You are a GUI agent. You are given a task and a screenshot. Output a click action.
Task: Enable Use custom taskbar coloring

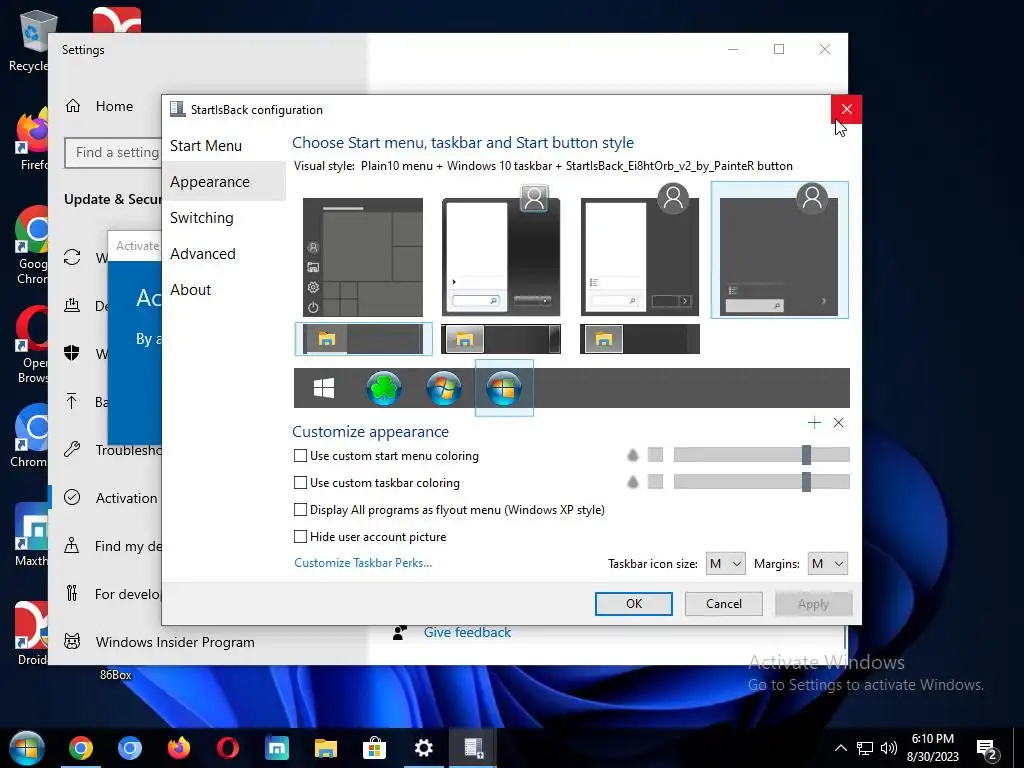click(x=300, y=483)
